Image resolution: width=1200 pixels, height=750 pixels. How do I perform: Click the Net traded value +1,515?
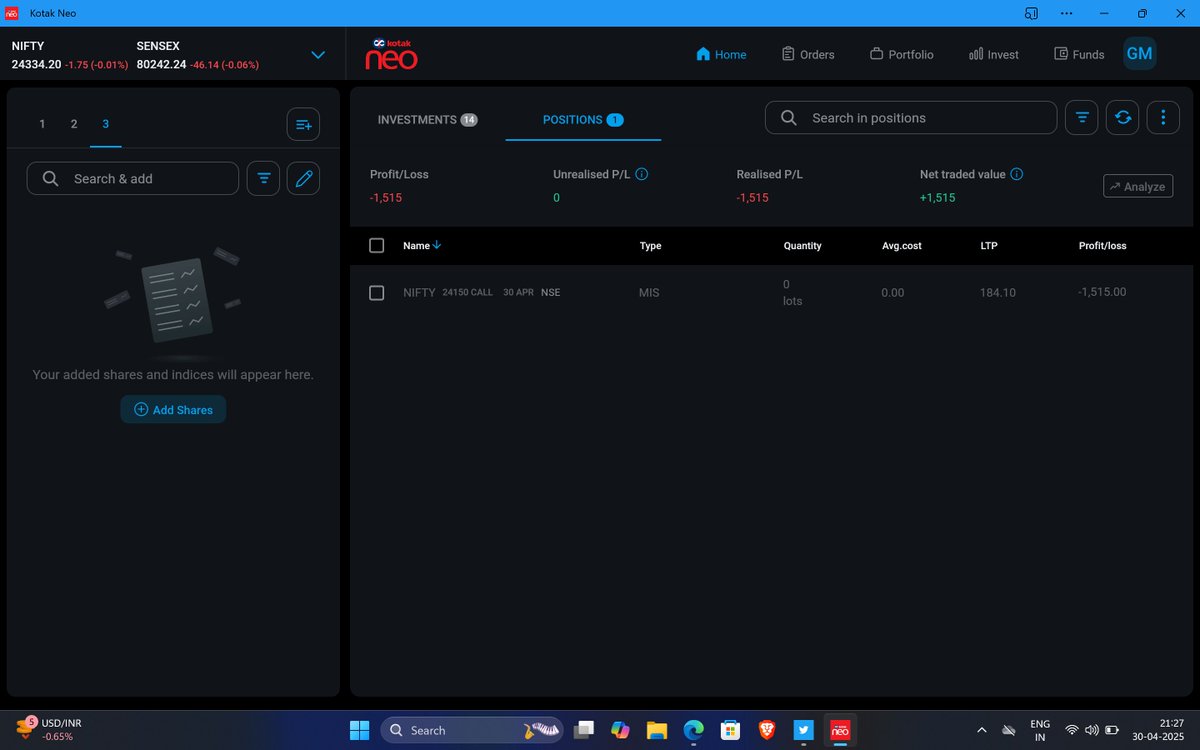tap(938, 198)
